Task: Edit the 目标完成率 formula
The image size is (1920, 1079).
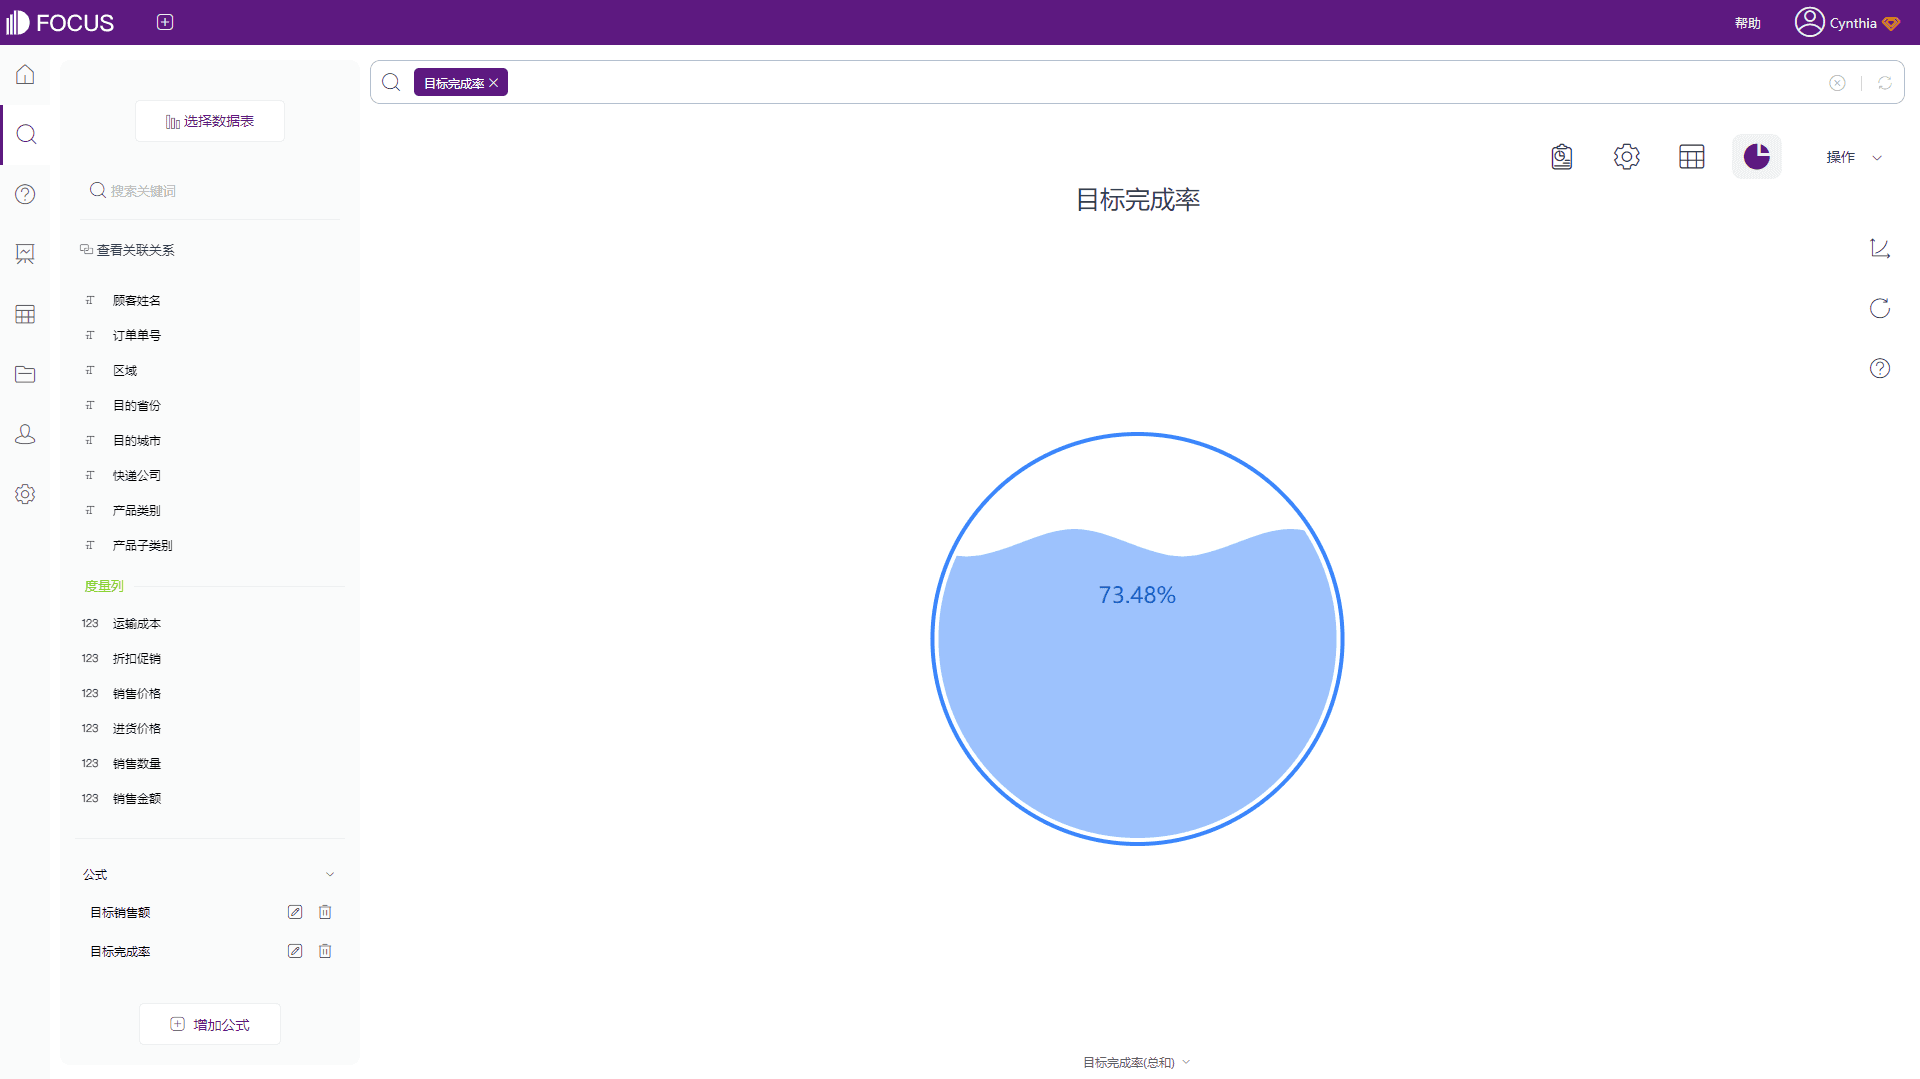Action: (295, 951)
